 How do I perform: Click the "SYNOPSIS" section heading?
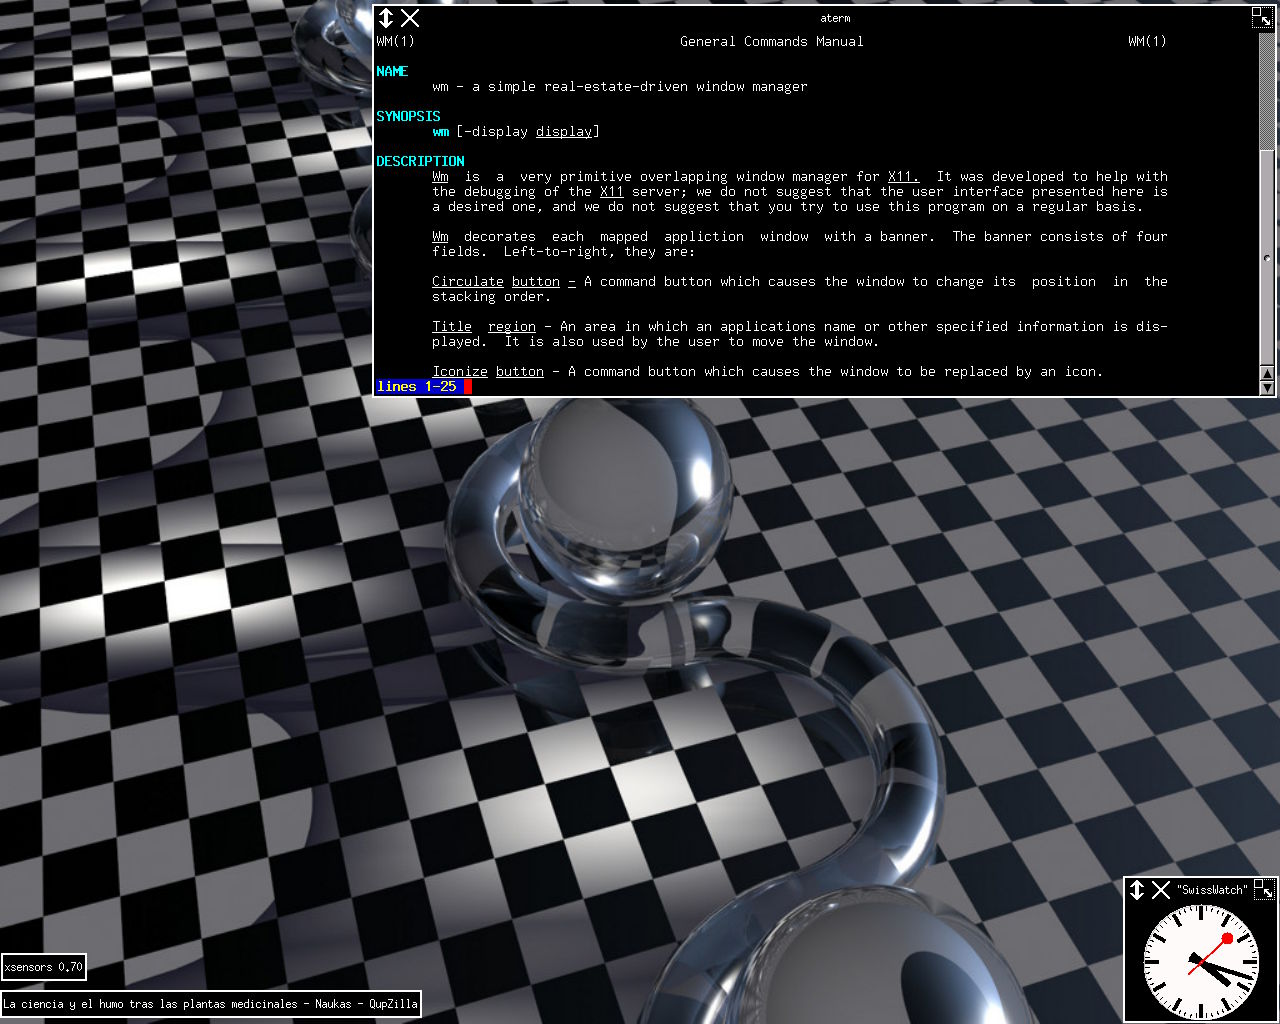click(408, 116)
